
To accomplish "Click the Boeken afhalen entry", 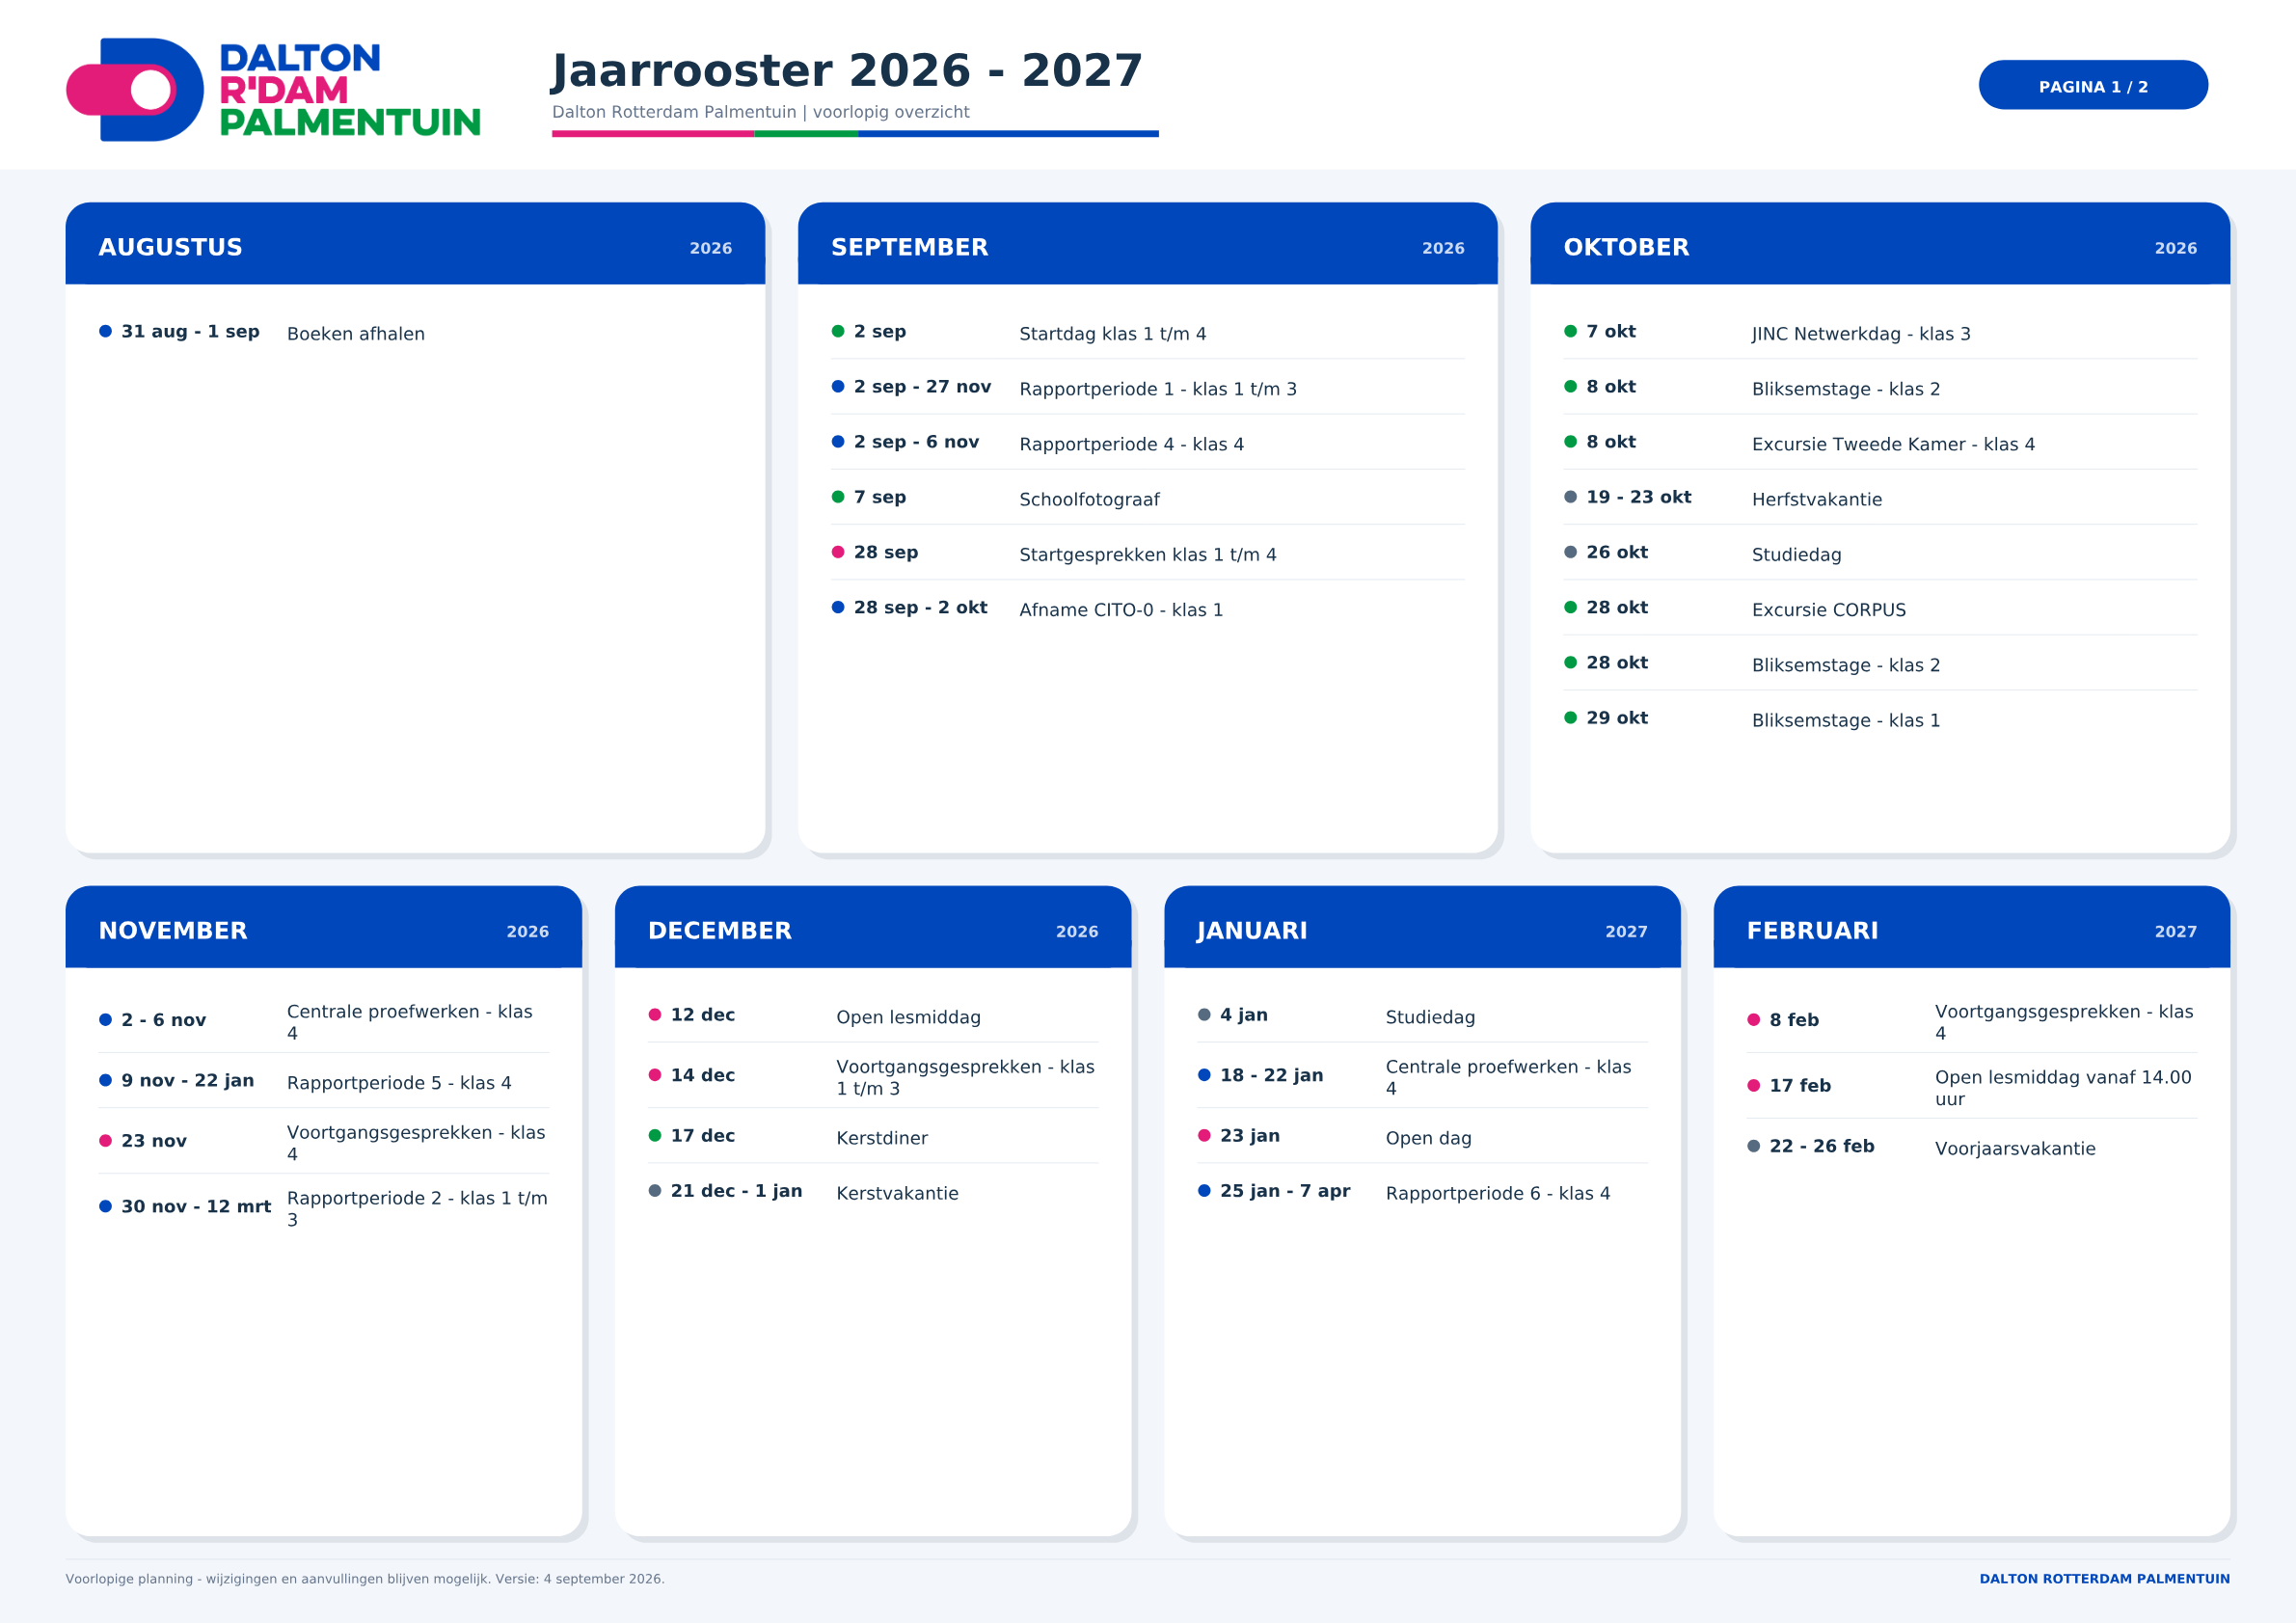I will [356, 334].
